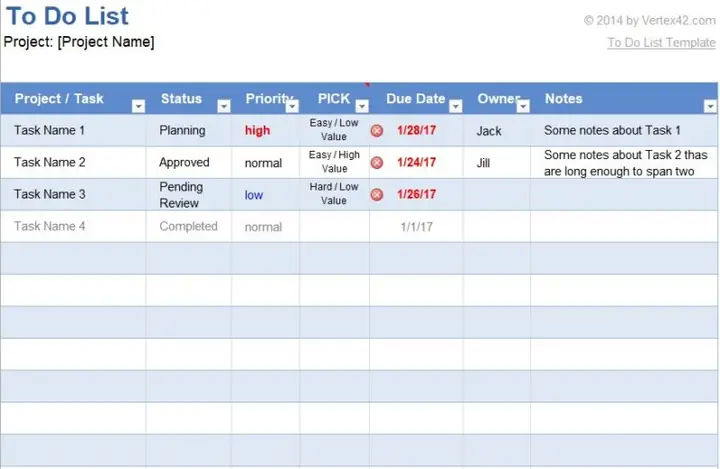Viewport: 720px width, 469px height.
Task: Click the red comment indicator on PICK header
Action: [367, 85]
